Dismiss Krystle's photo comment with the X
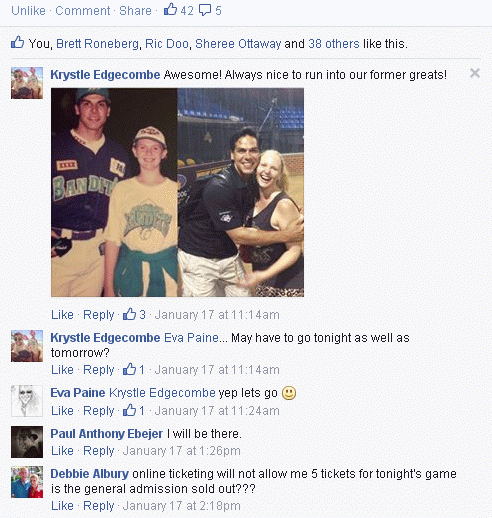The width and height of the screenshot is (492, 518). click(475, 73)
